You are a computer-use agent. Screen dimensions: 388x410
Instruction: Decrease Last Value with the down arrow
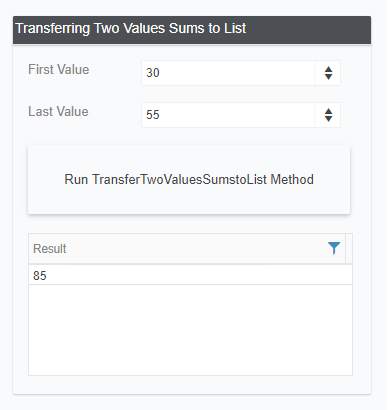tap(328, 119)
